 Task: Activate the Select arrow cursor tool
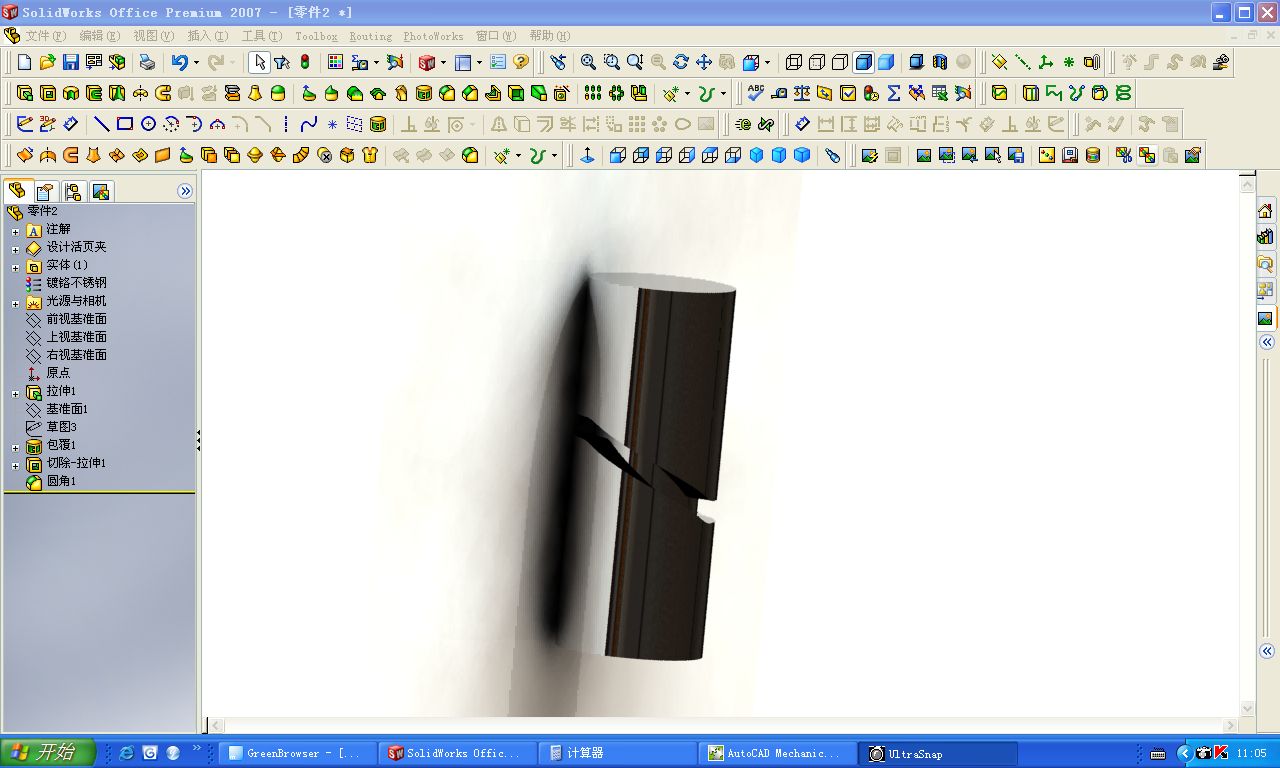click(x=259, y=62)
